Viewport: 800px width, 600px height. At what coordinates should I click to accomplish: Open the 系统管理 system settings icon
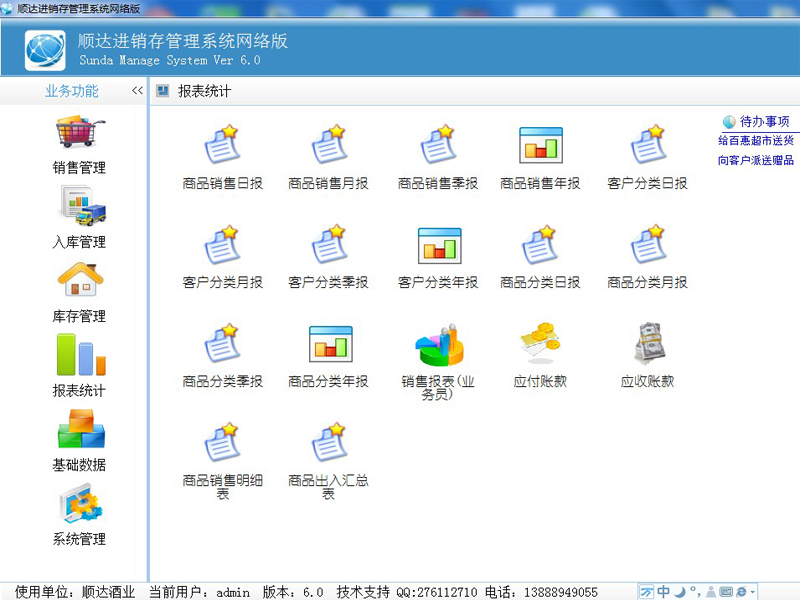click(x=80, y=504)
